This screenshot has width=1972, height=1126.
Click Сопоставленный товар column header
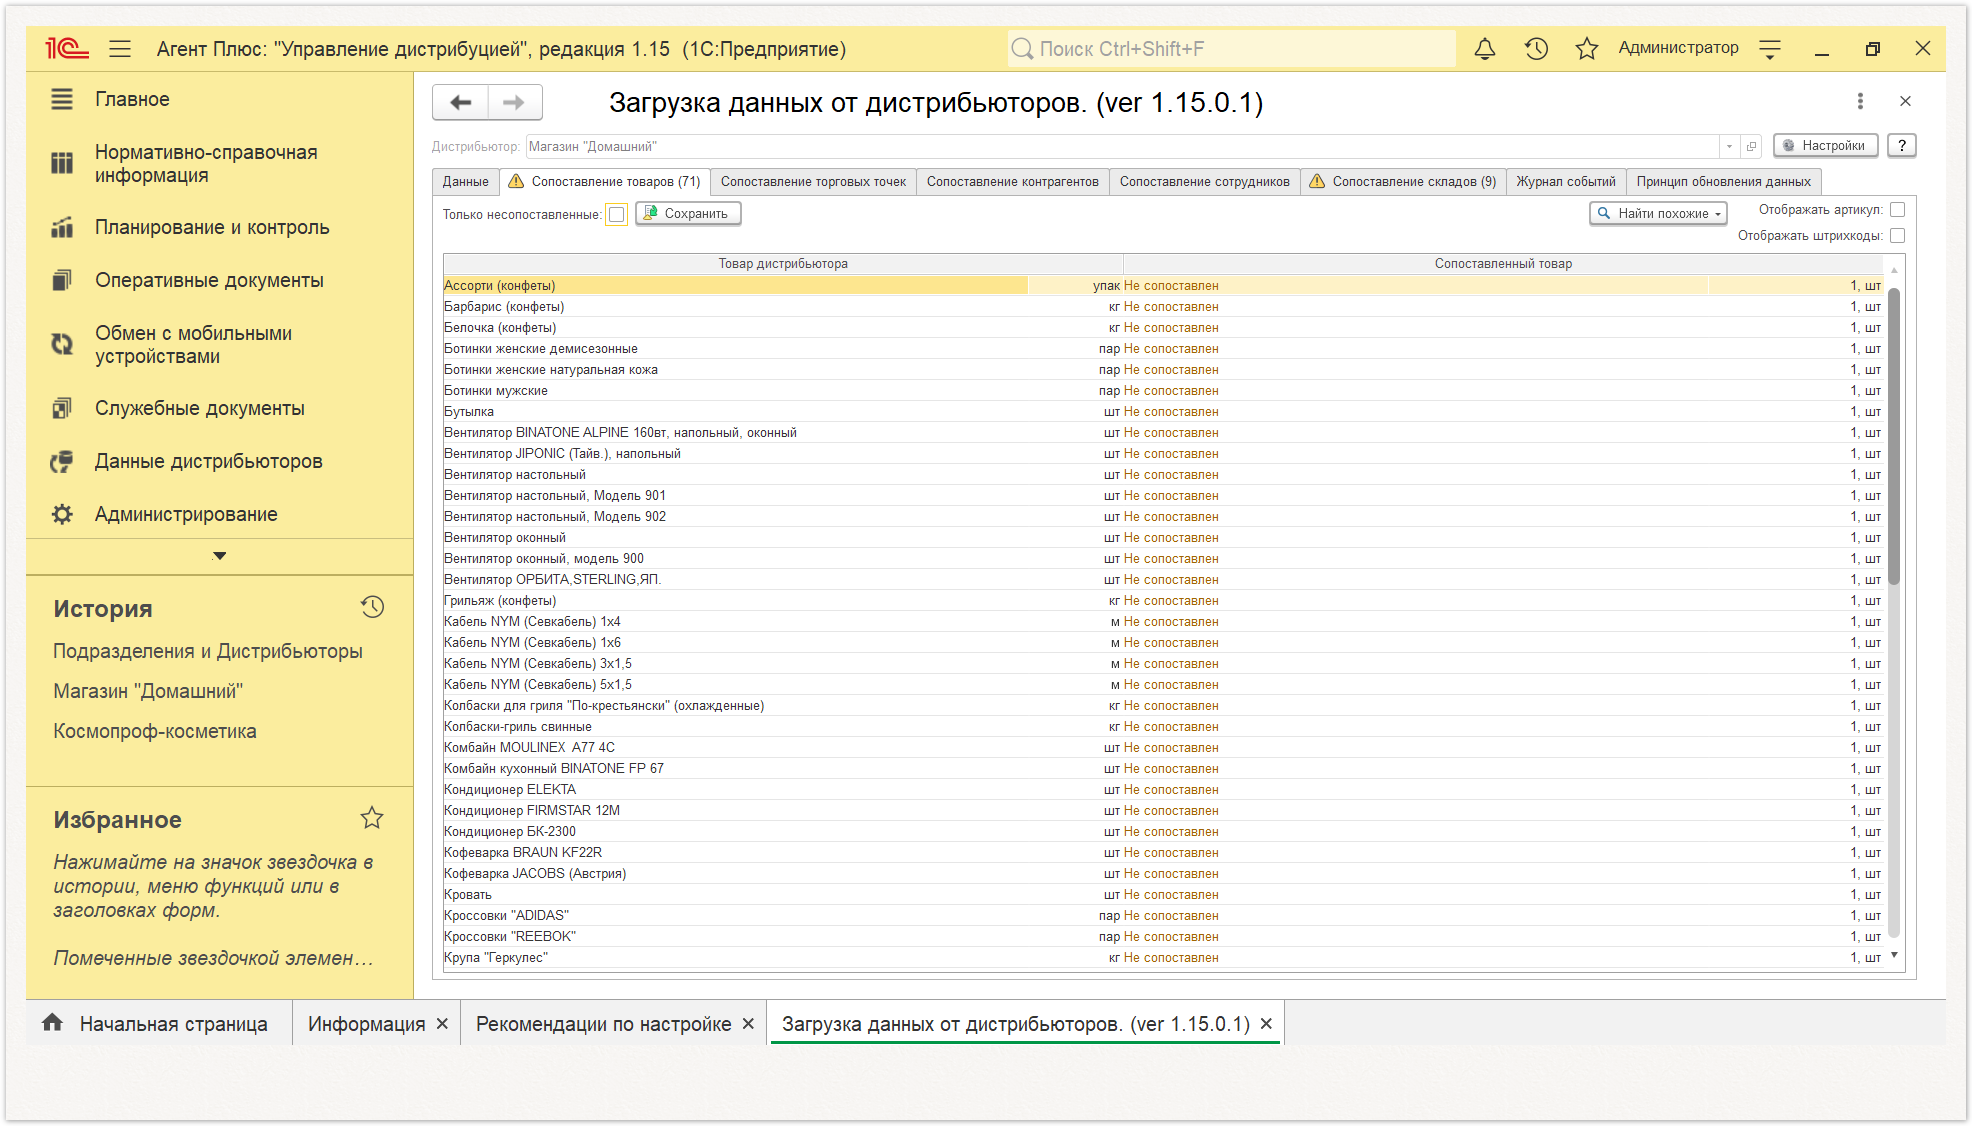coord(1503,264)
